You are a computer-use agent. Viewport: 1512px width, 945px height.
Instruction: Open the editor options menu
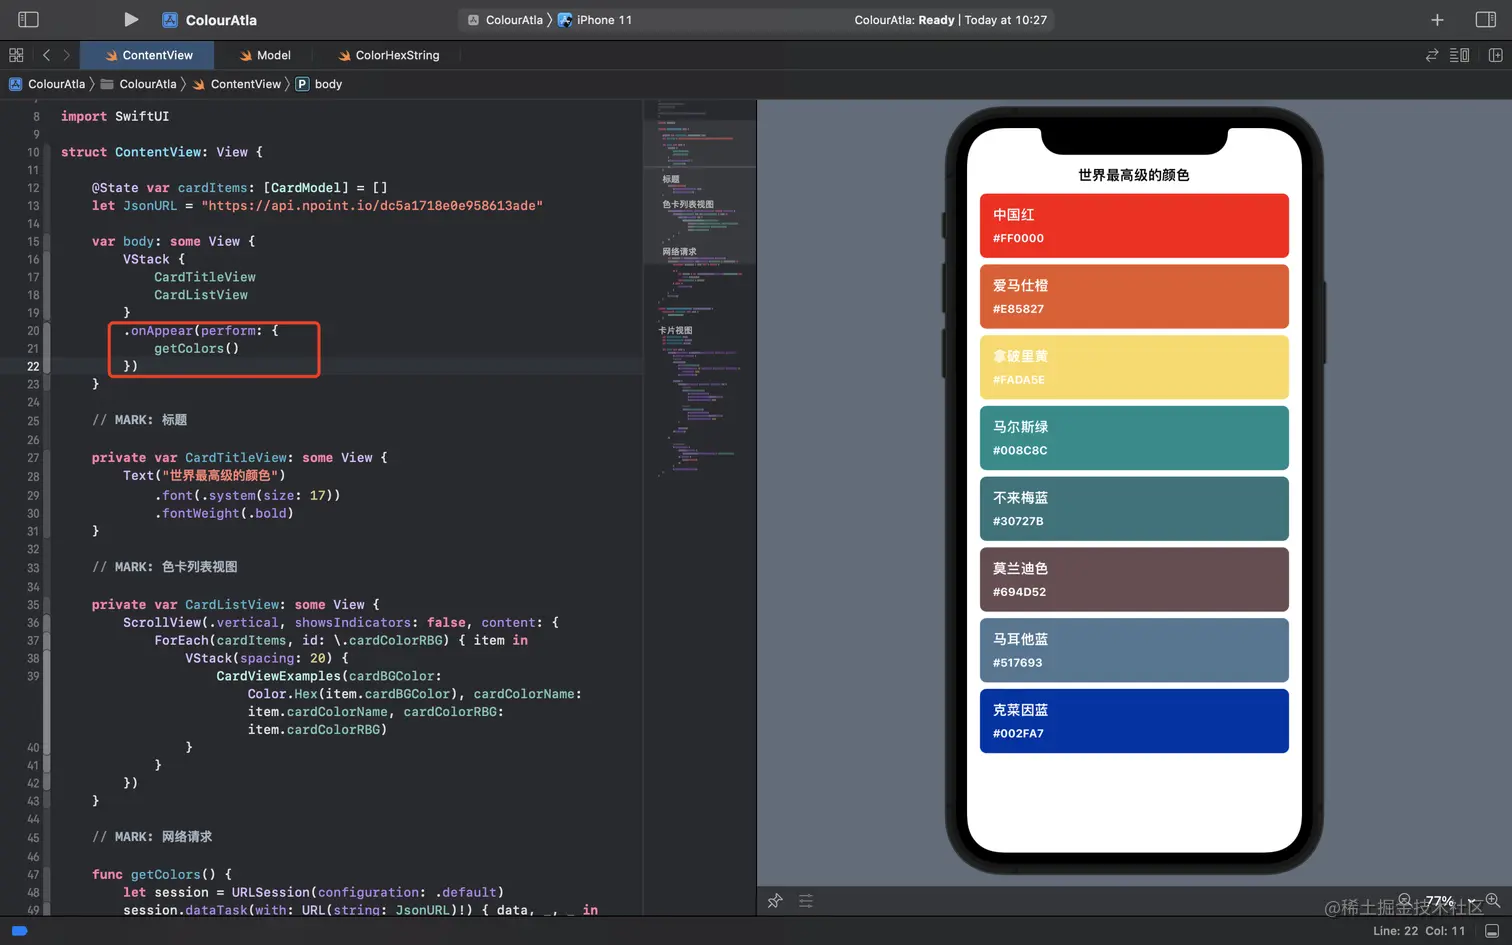(x=1460, y=55)
